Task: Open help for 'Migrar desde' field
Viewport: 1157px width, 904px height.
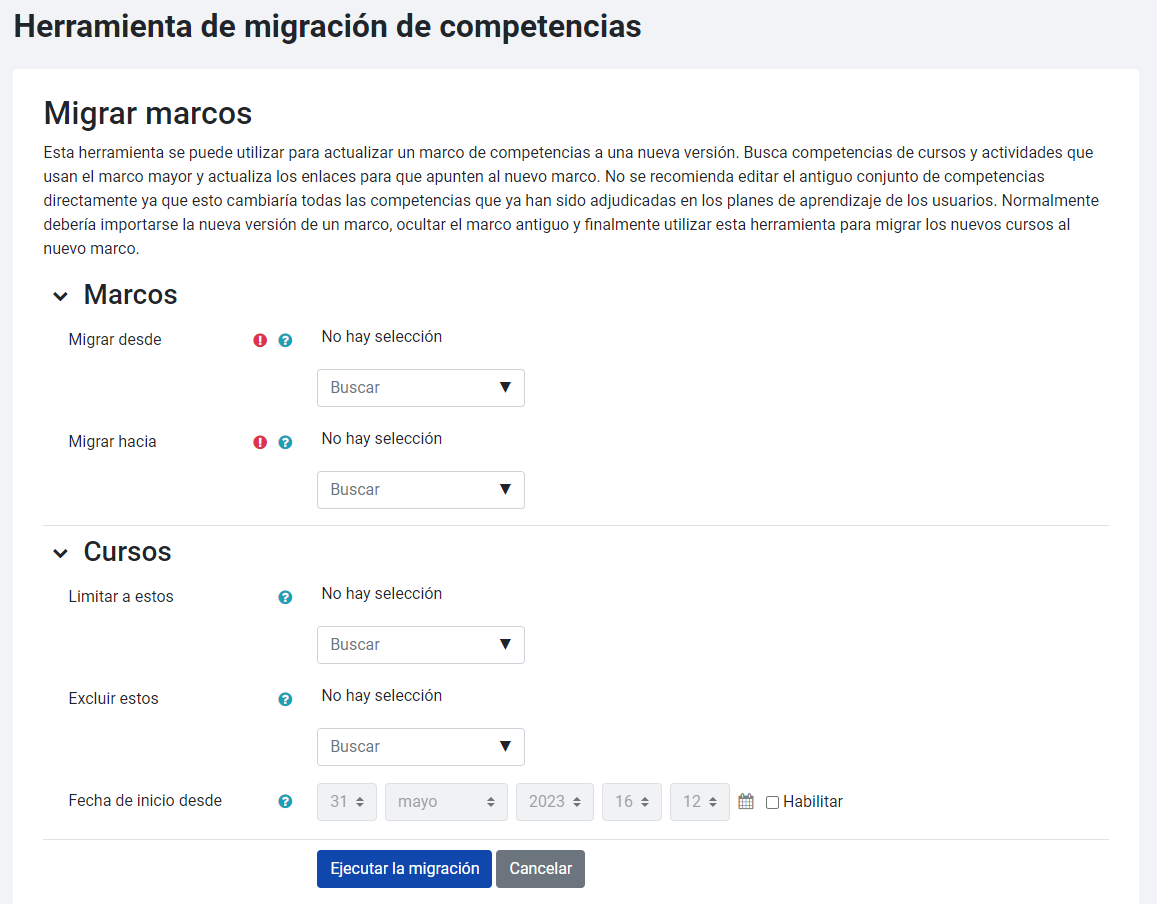Action: pyautogui.click(x=286, y=340)
